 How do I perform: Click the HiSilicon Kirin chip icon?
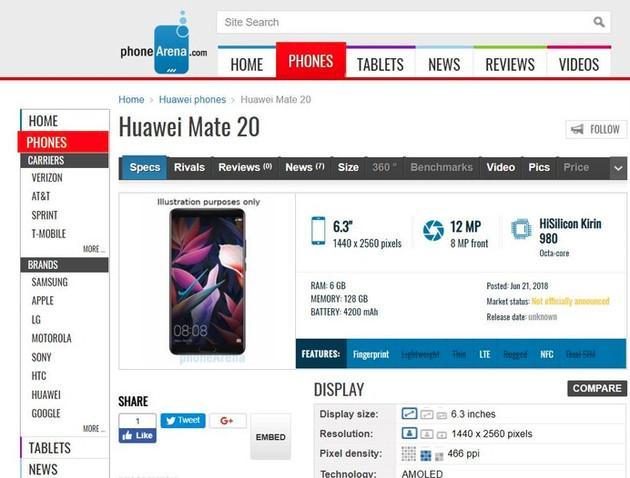[521, 229]
